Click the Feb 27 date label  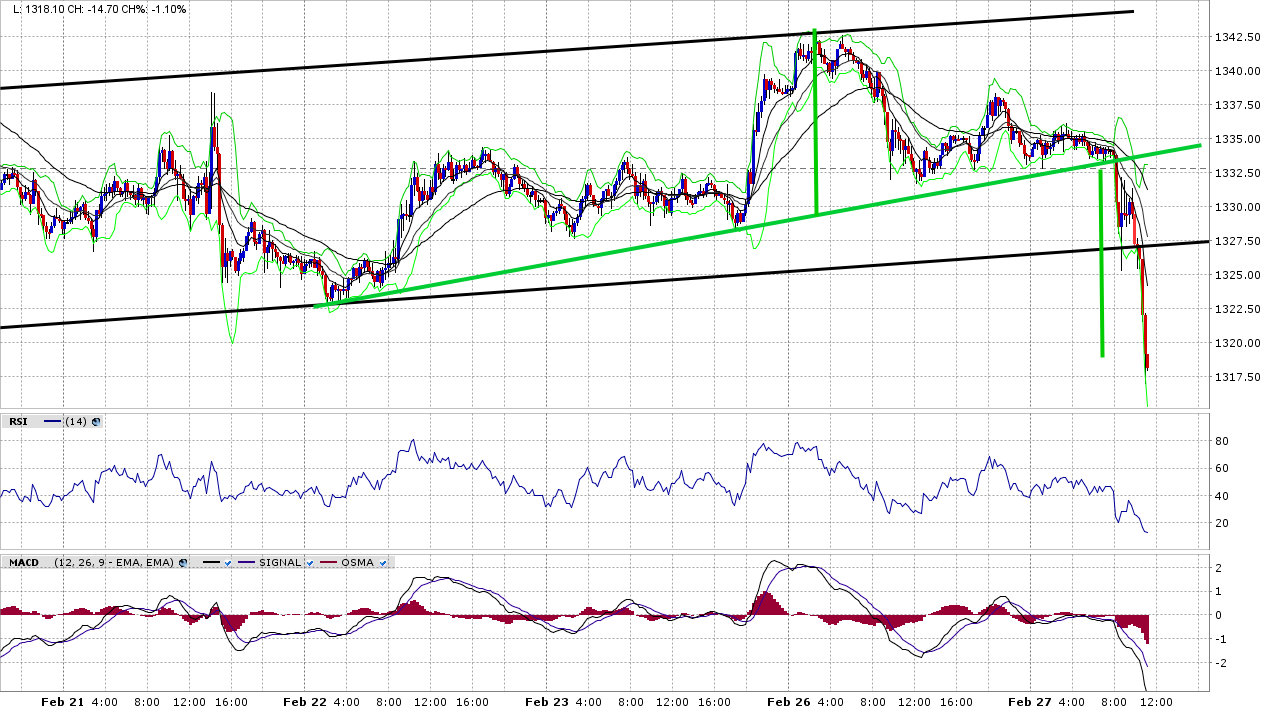1030,702
